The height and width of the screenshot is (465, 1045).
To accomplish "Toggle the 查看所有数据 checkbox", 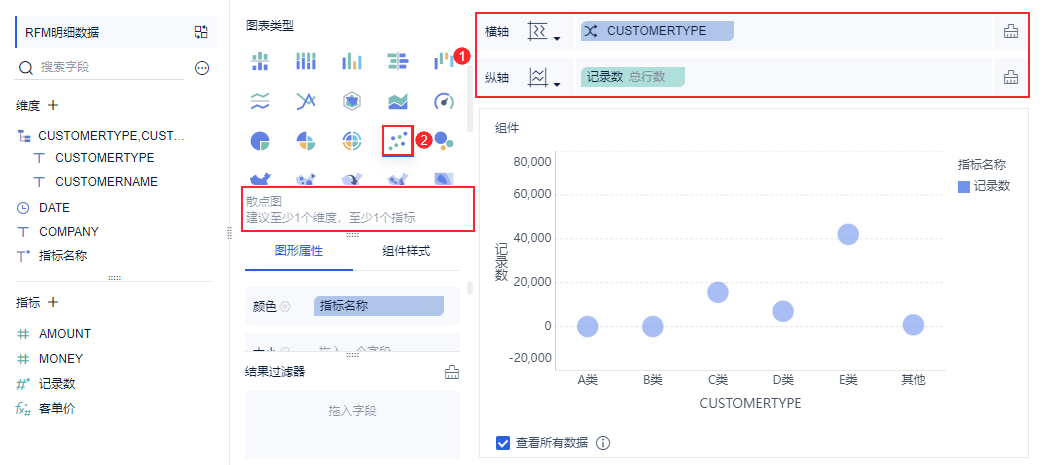I will tap(503, 442).
